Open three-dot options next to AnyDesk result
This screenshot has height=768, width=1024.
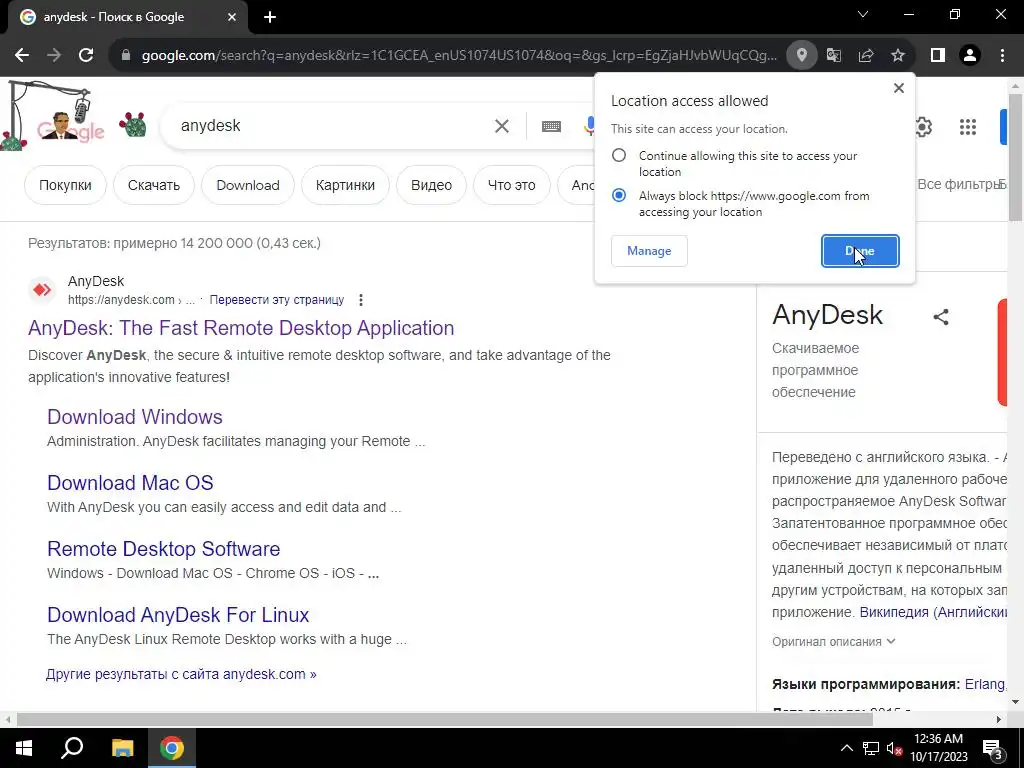point(360,300)
